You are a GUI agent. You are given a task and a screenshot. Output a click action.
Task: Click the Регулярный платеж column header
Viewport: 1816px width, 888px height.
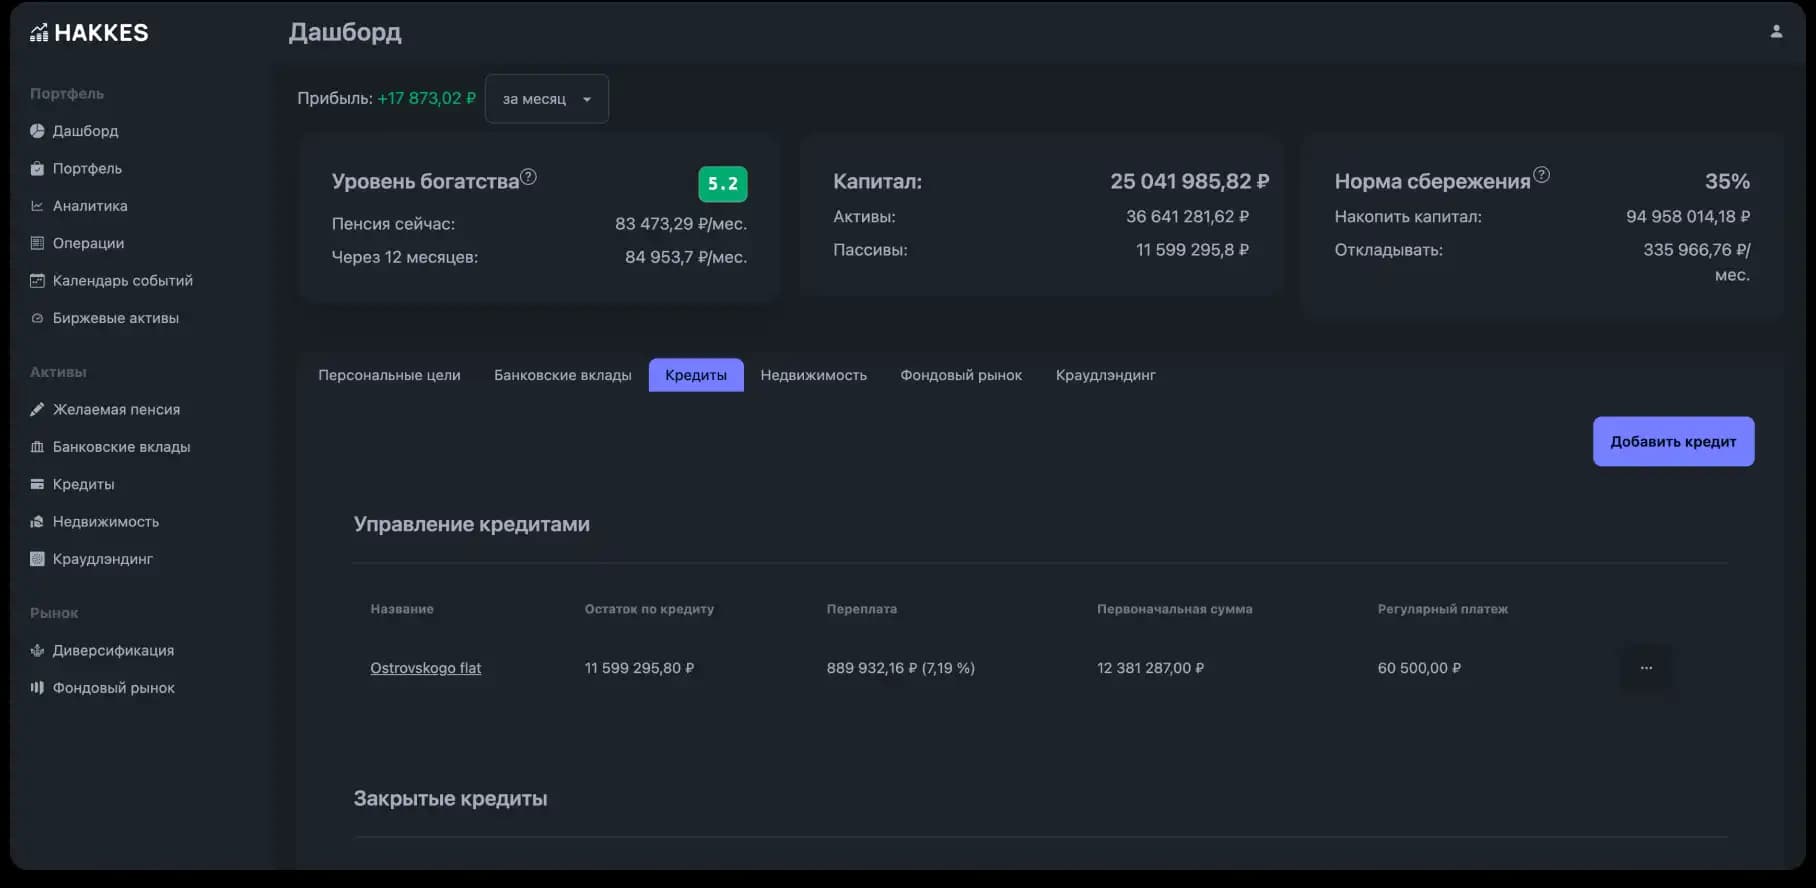[1442, 609]
